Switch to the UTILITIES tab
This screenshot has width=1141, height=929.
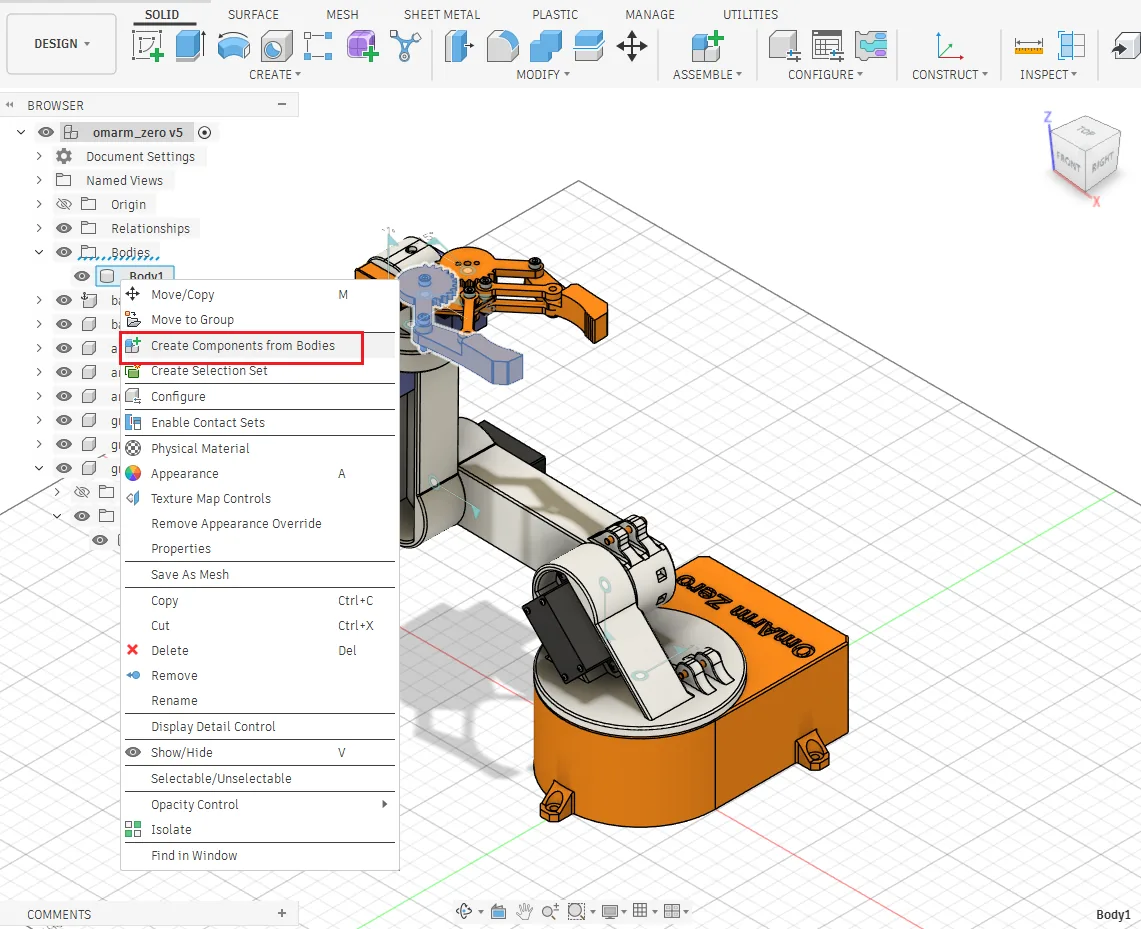click(x=750, y=15)
